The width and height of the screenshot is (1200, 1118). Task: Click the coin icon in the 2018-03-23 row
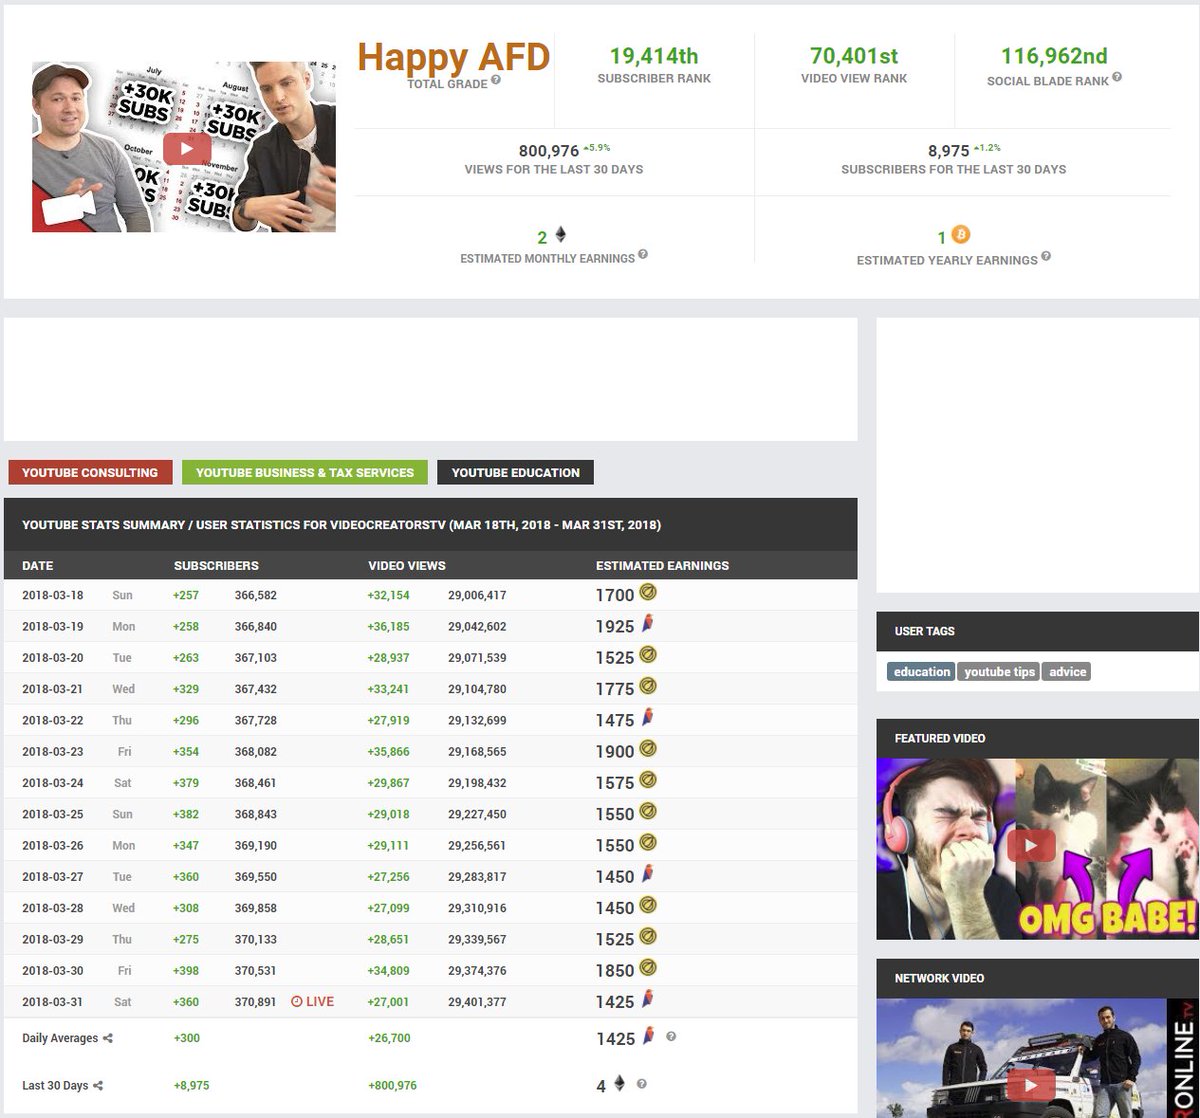[x=648, y=749]
